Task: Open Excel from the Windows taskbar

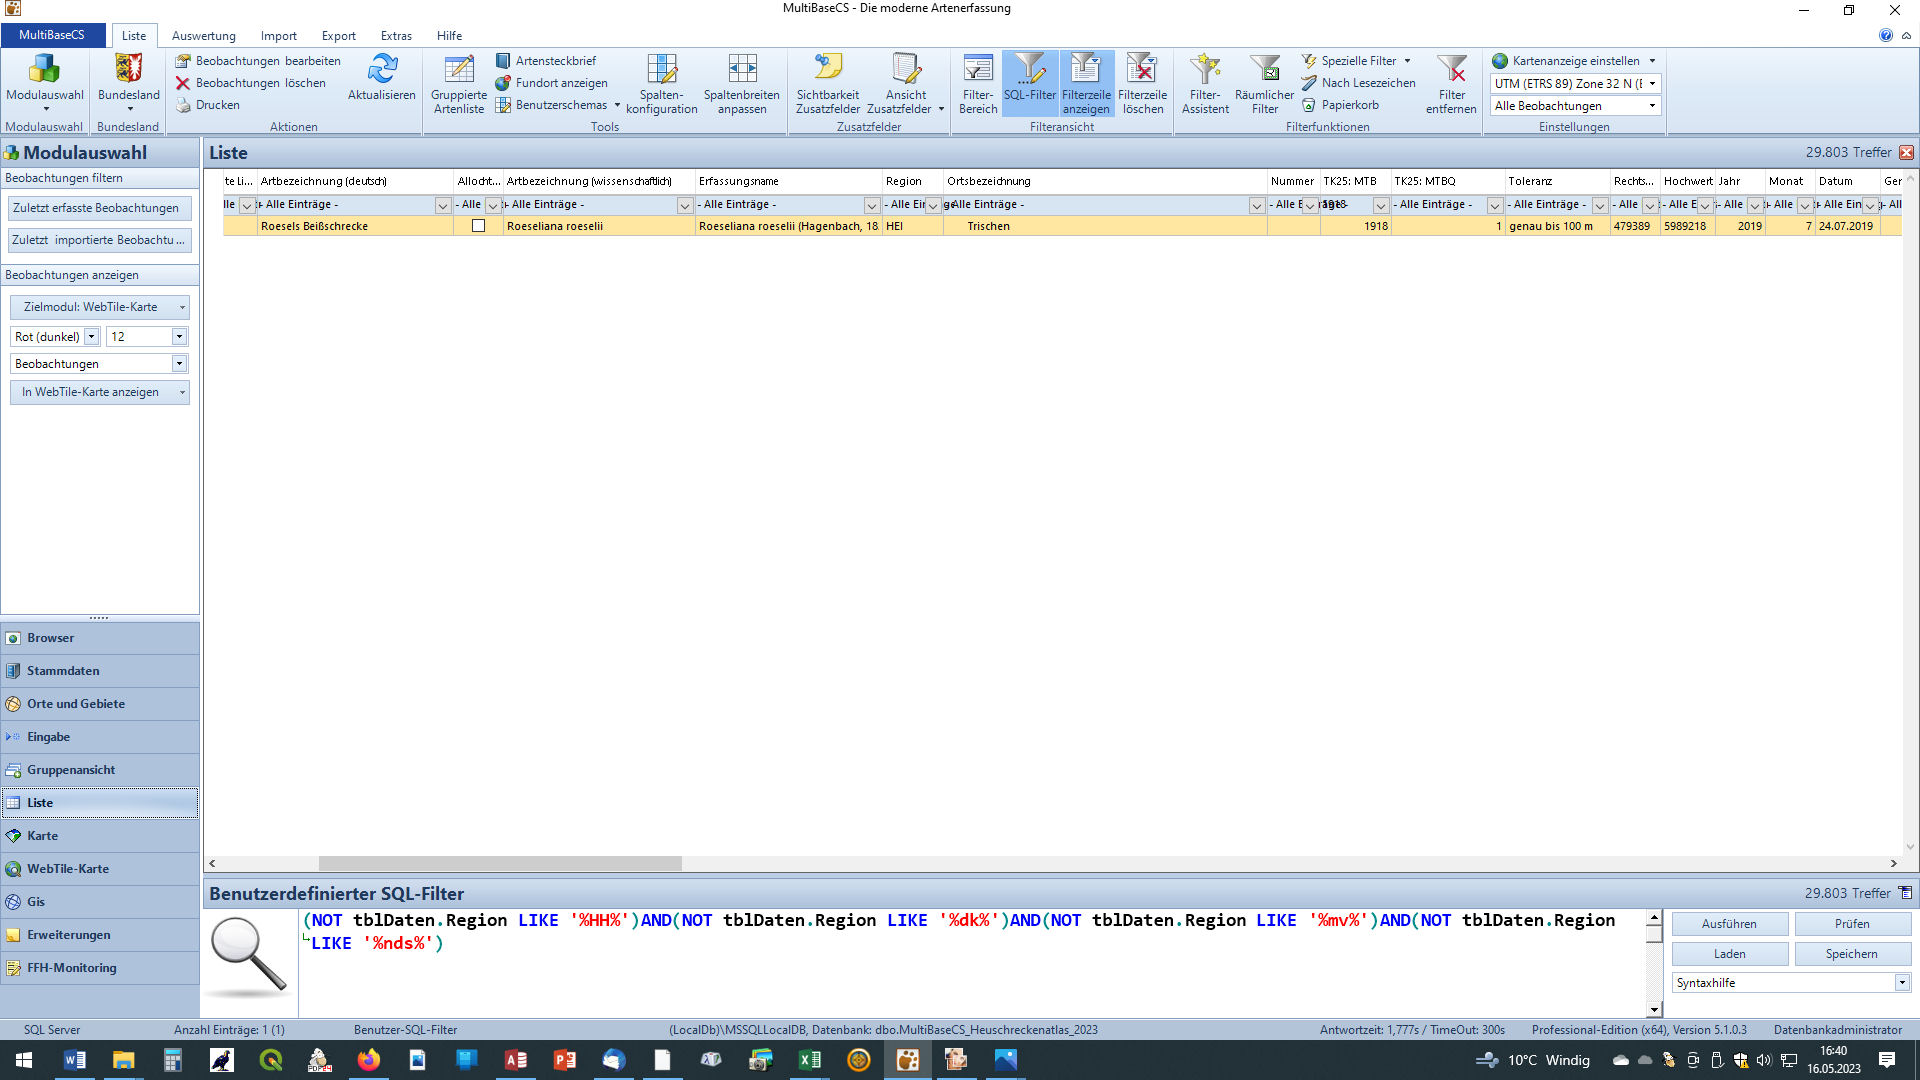Action: (x=810, y=1060)
